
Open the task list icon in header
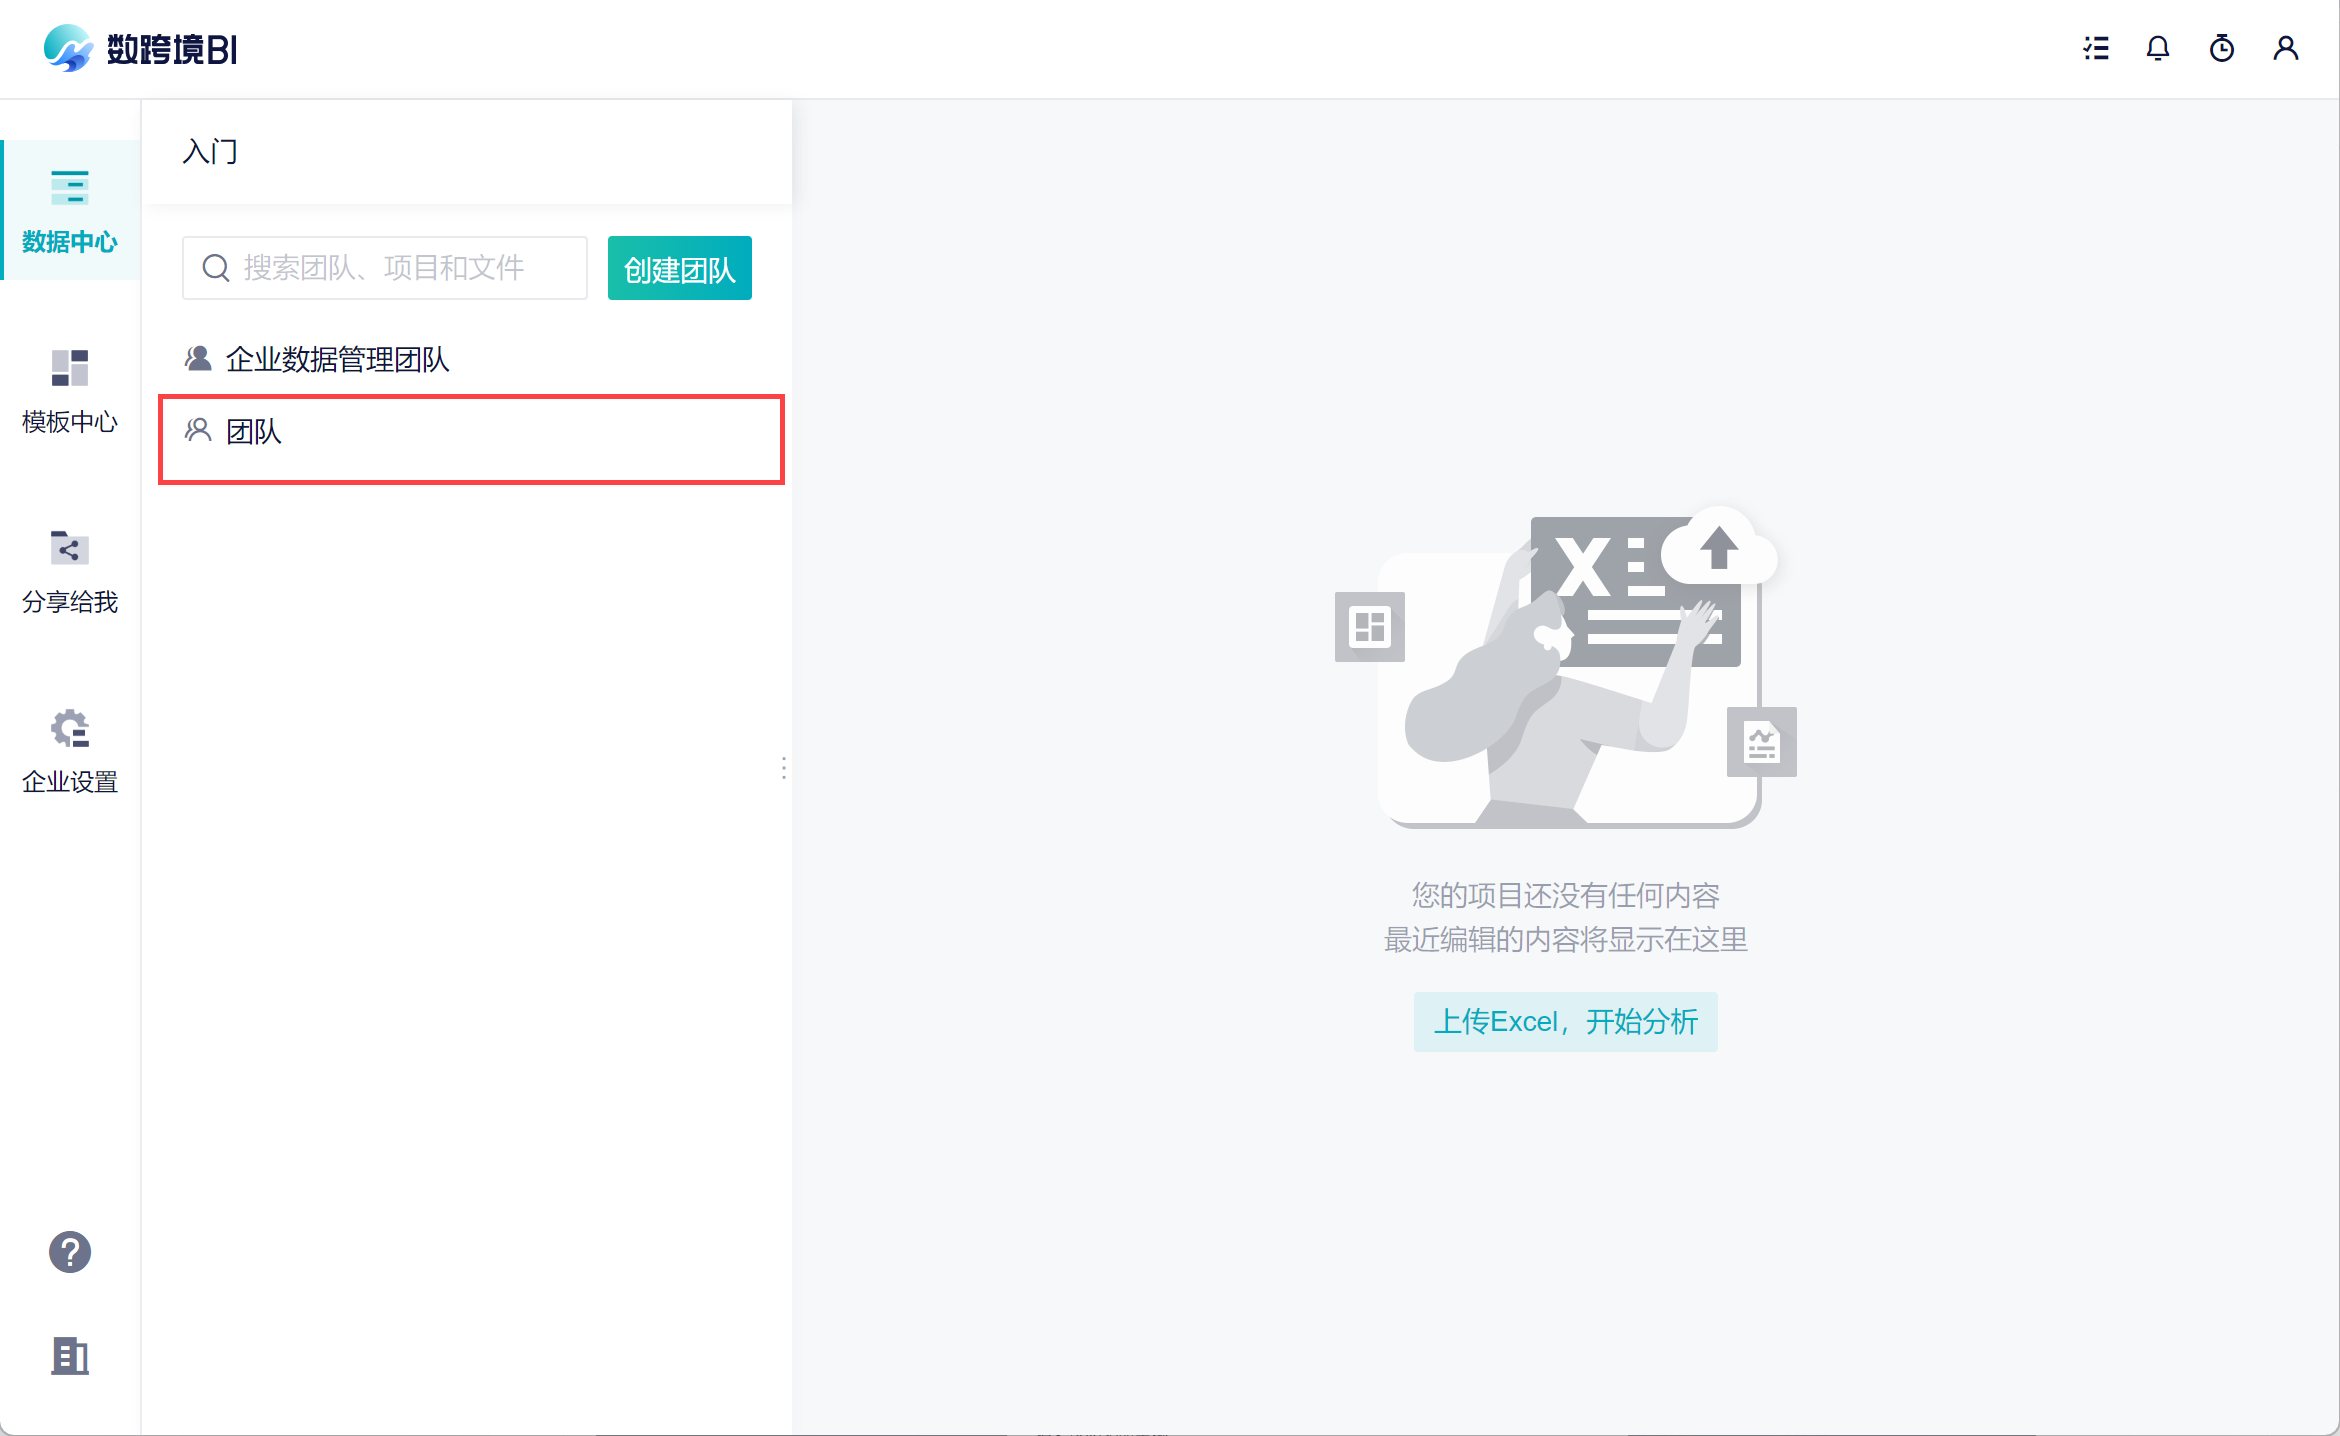(x=2096, y=48)
